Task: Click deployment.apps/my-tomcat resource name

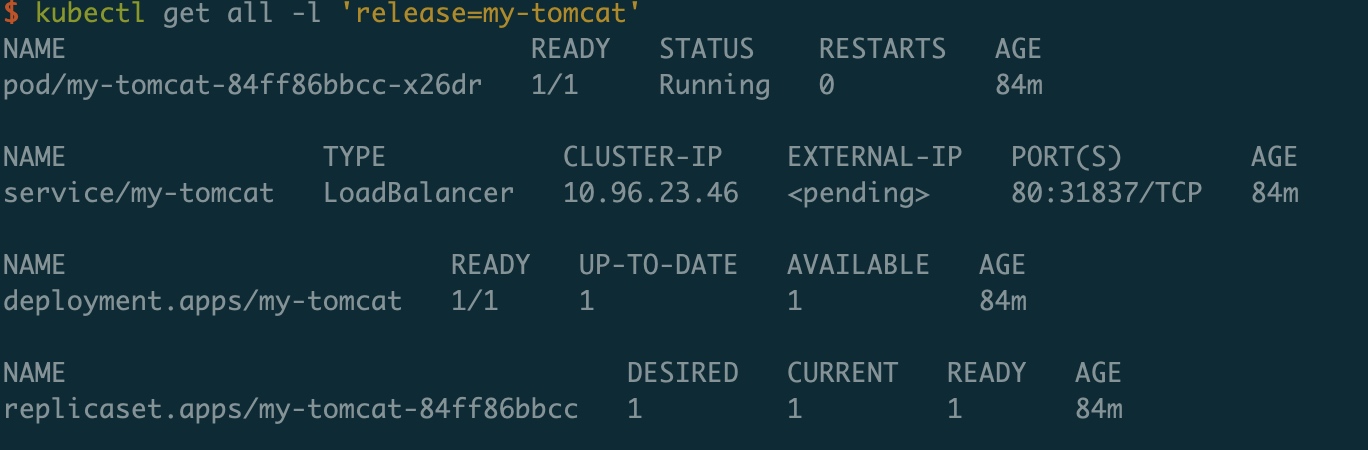Action: click(203, 301)
